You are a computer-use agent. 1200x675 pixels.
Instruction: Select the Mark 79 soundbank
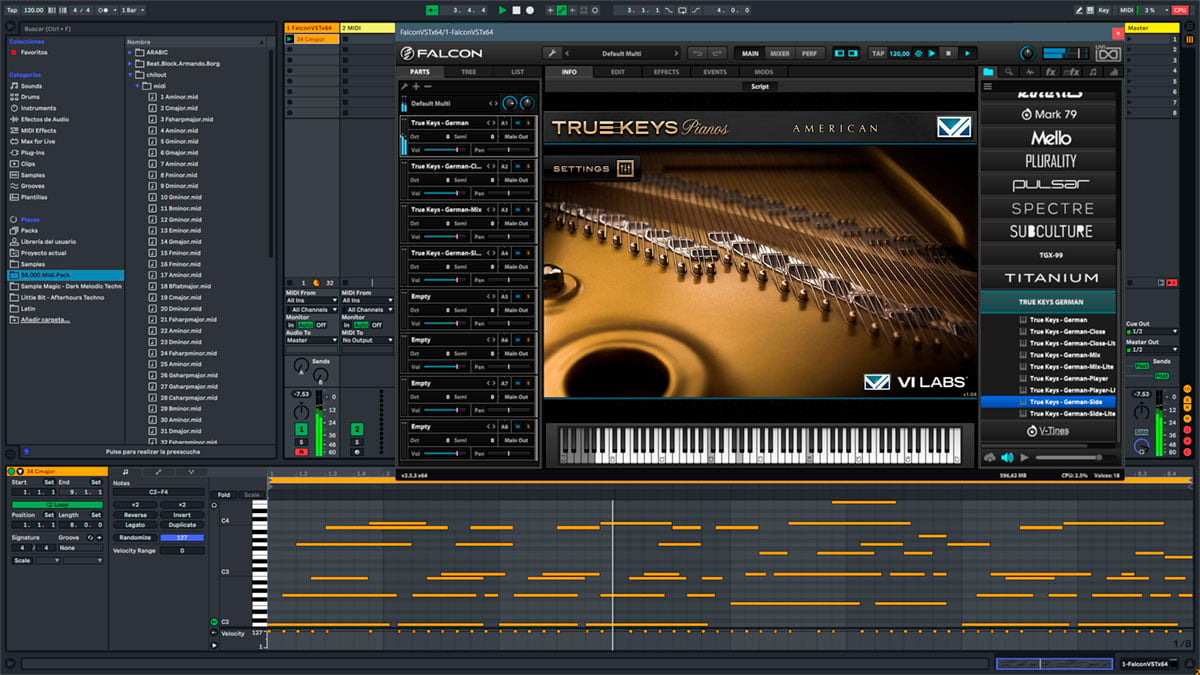coord(1051,114)
